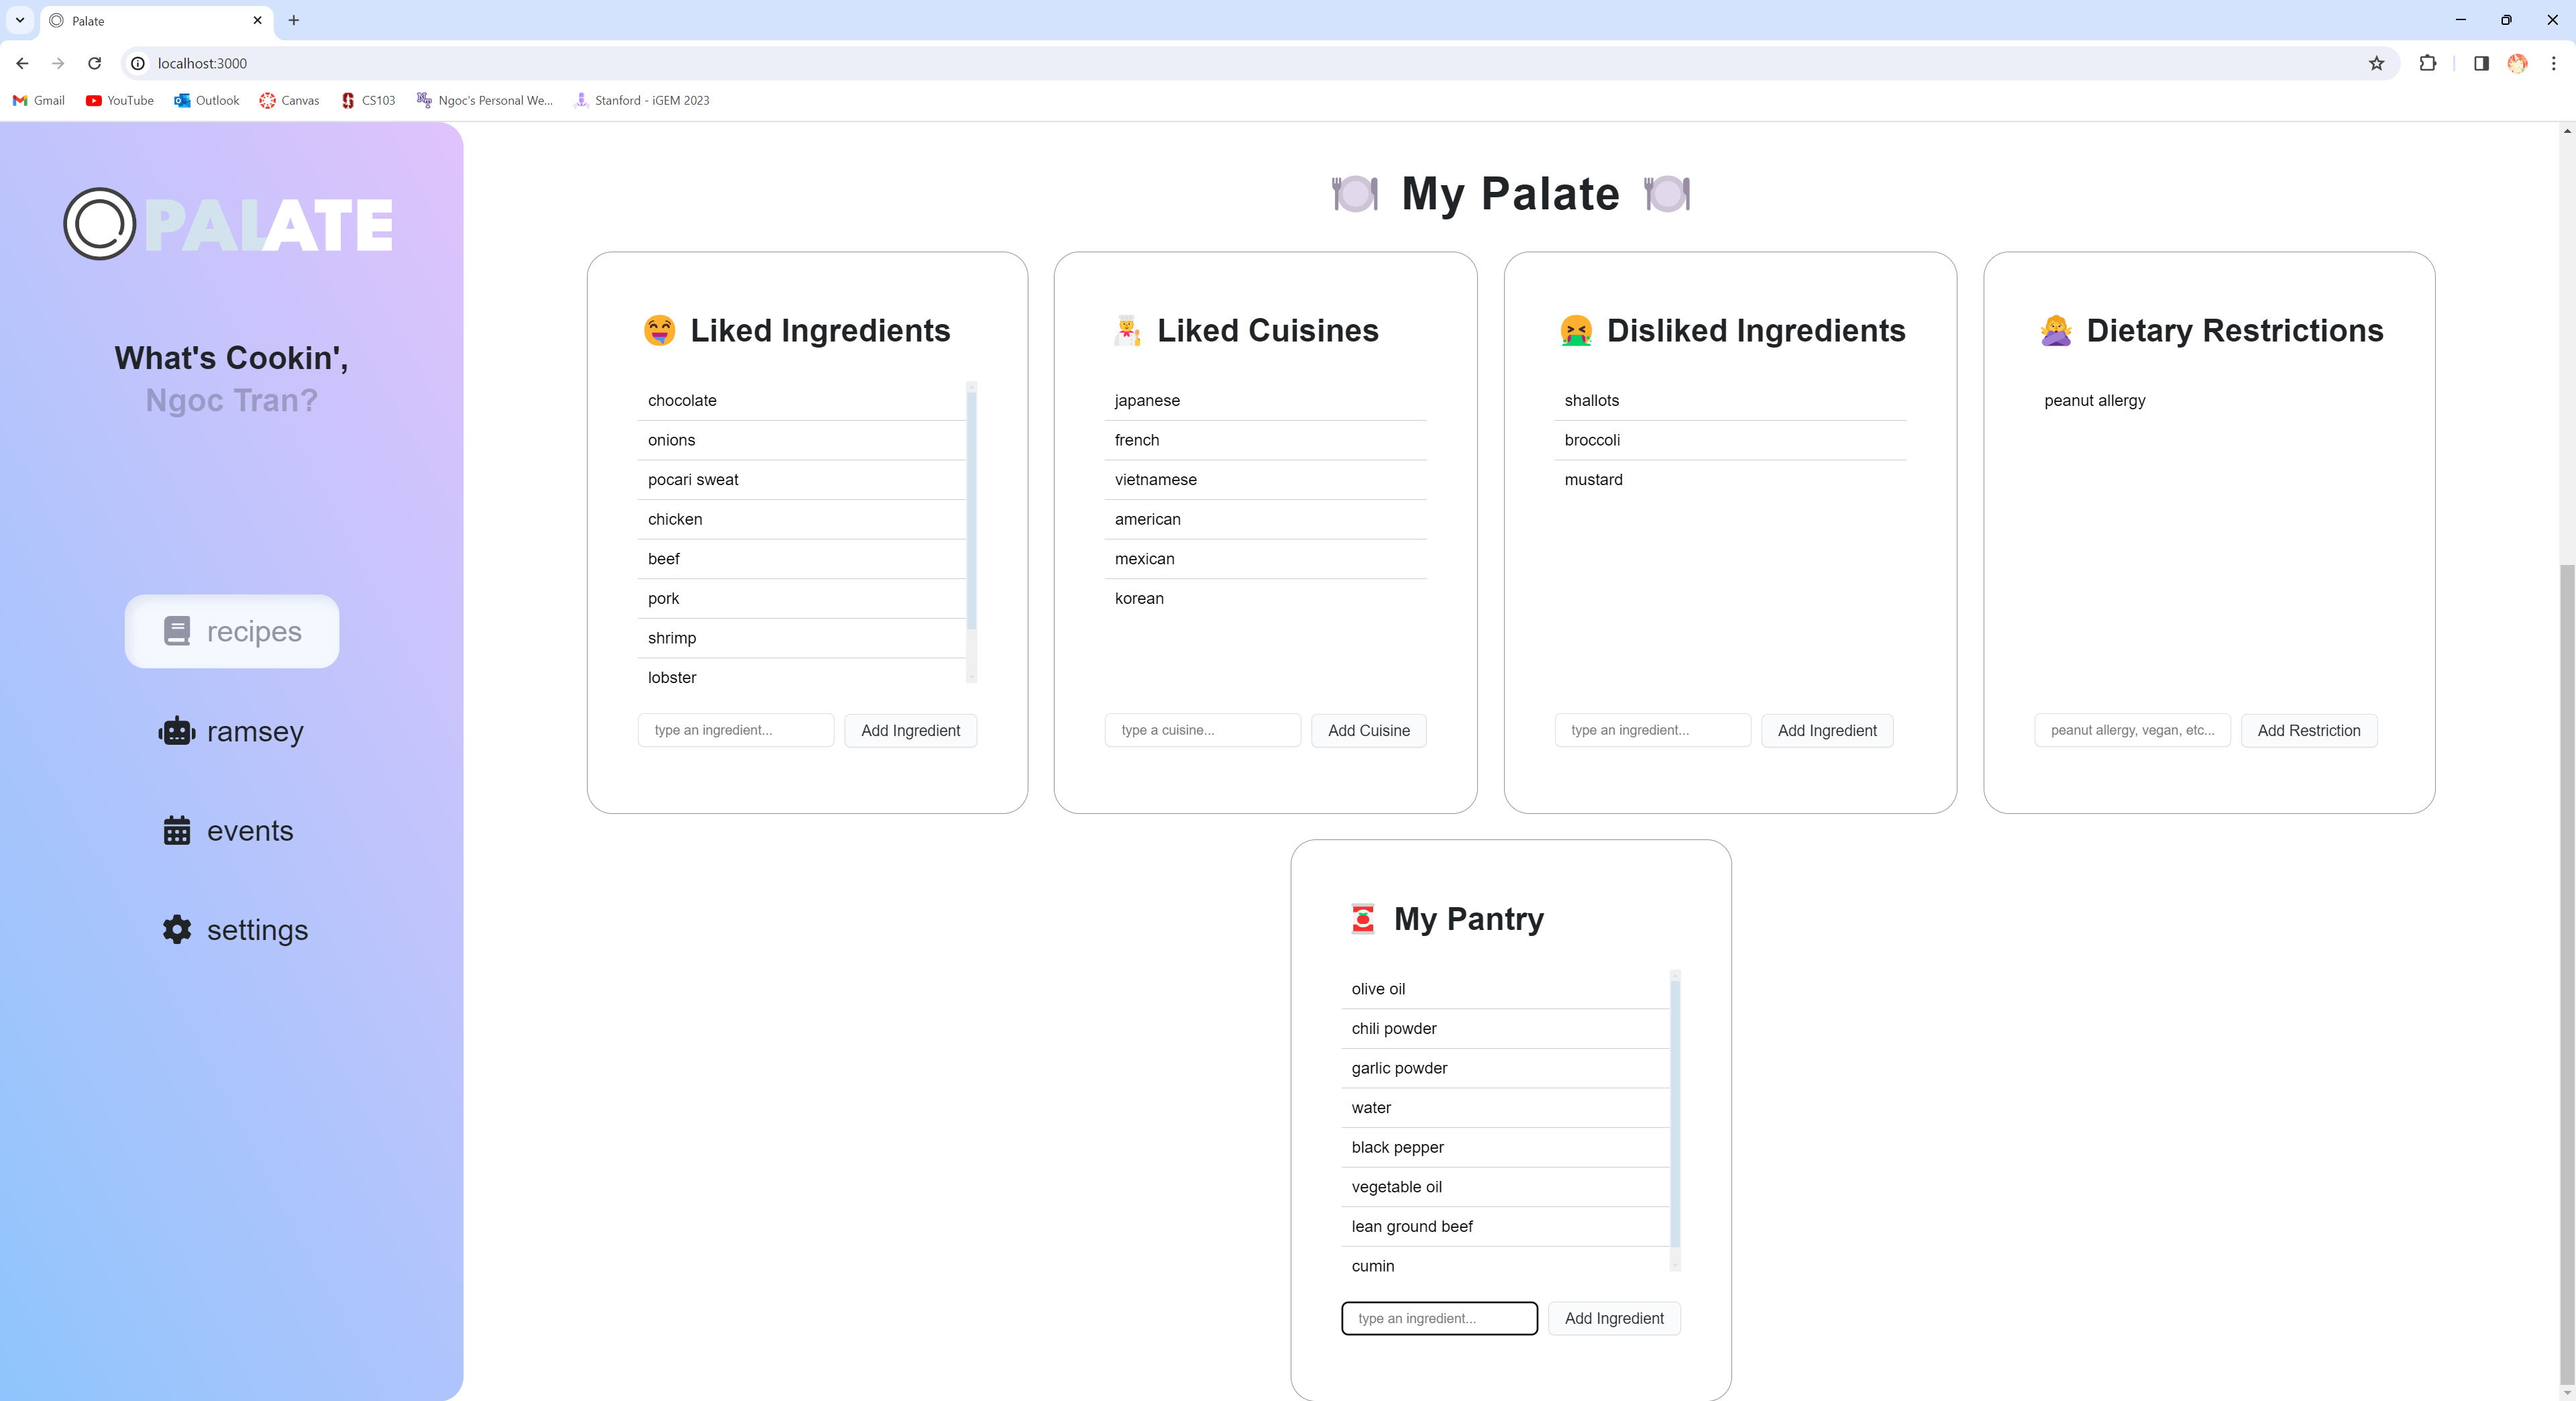Click the settings gear icon
Viewport: 2576px width, 1401px height.
177,930
